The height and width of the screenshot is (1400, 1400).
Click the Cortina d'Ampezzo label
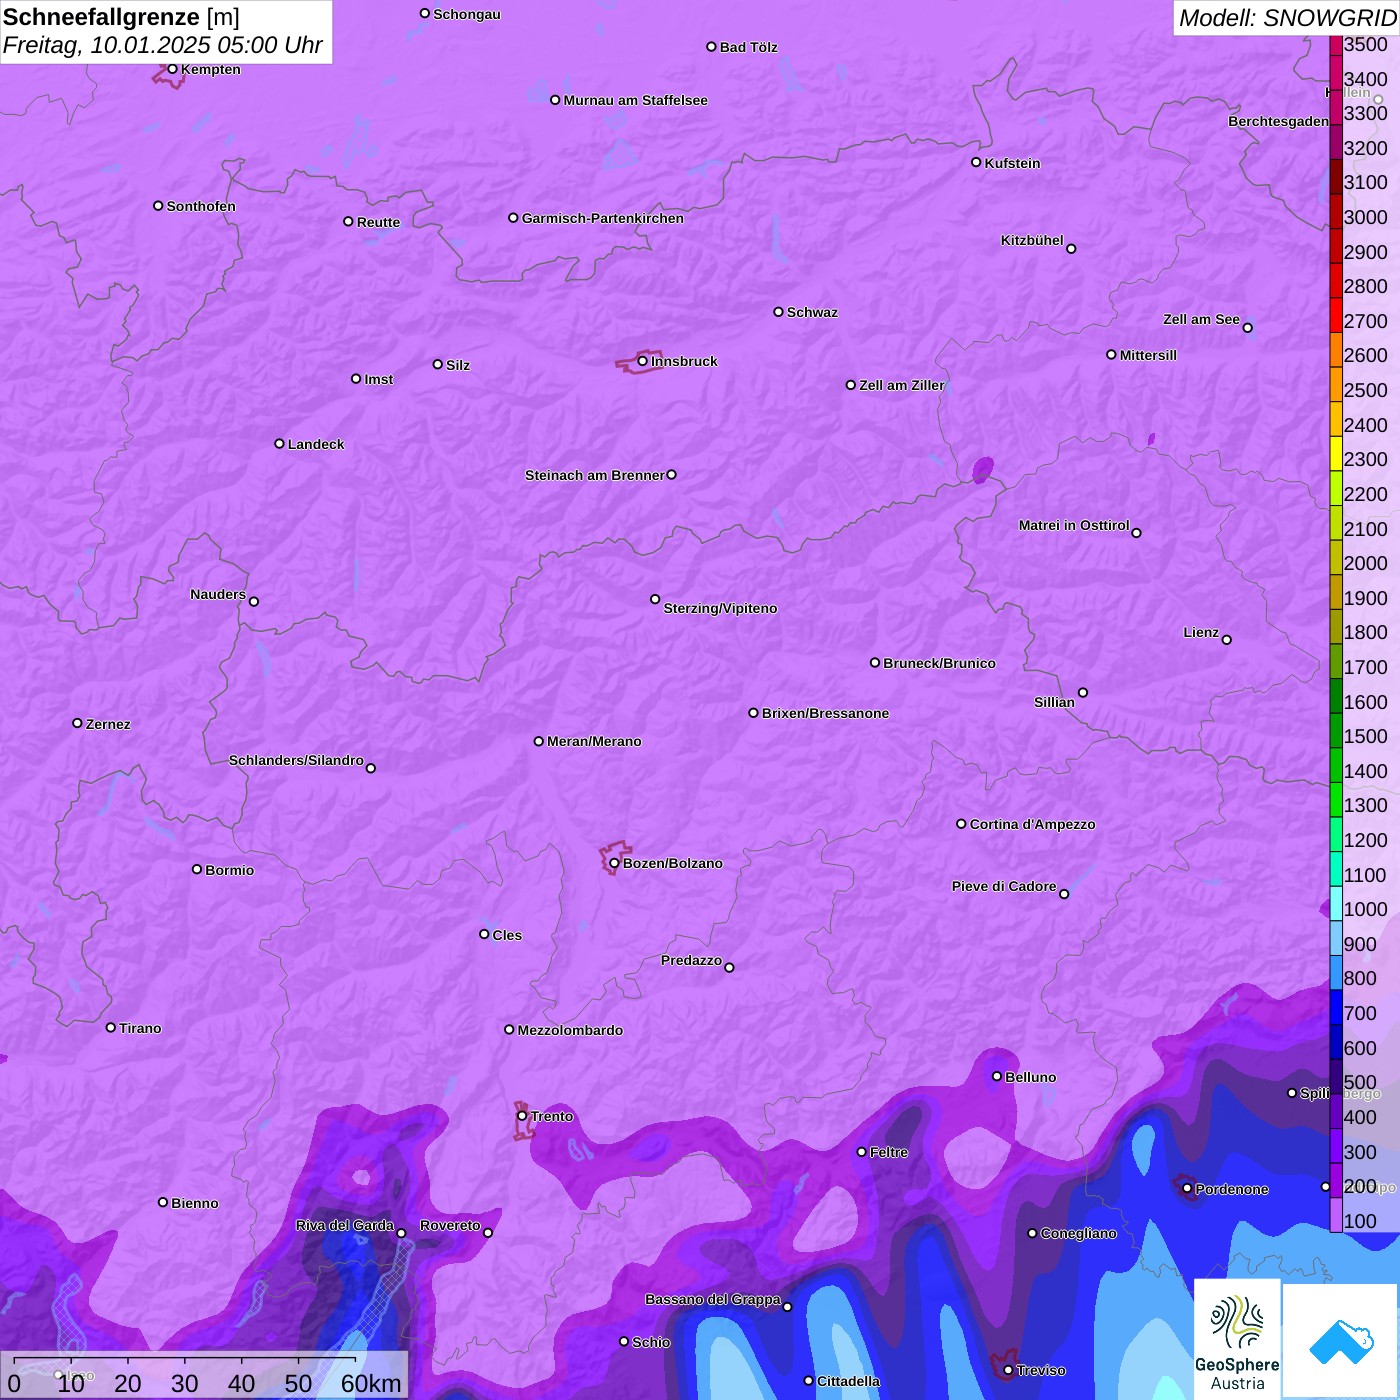click(x=1032, y=824)
